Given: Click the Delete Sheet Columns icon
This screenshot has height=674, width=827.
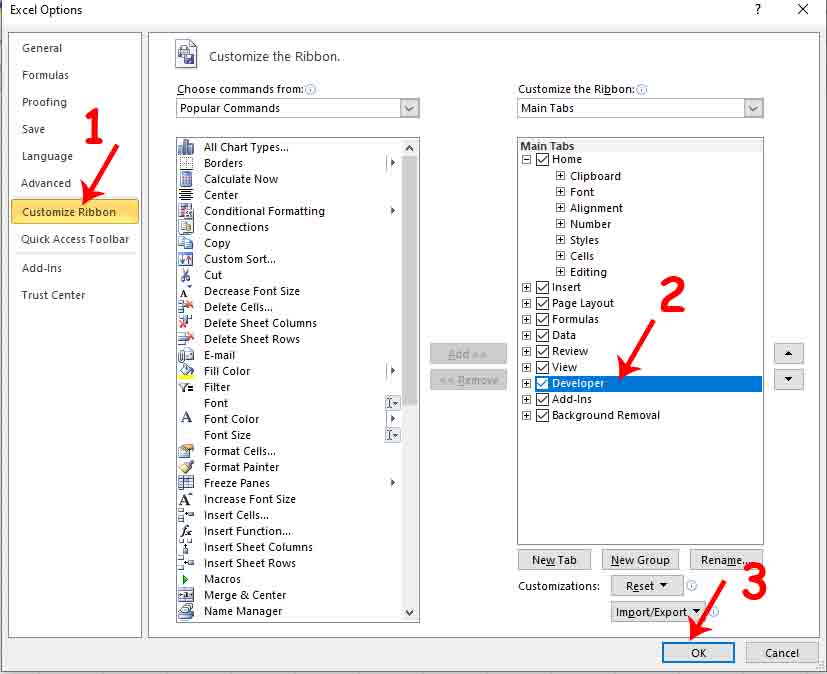Looking at the screenshot, I should (186, 323).
